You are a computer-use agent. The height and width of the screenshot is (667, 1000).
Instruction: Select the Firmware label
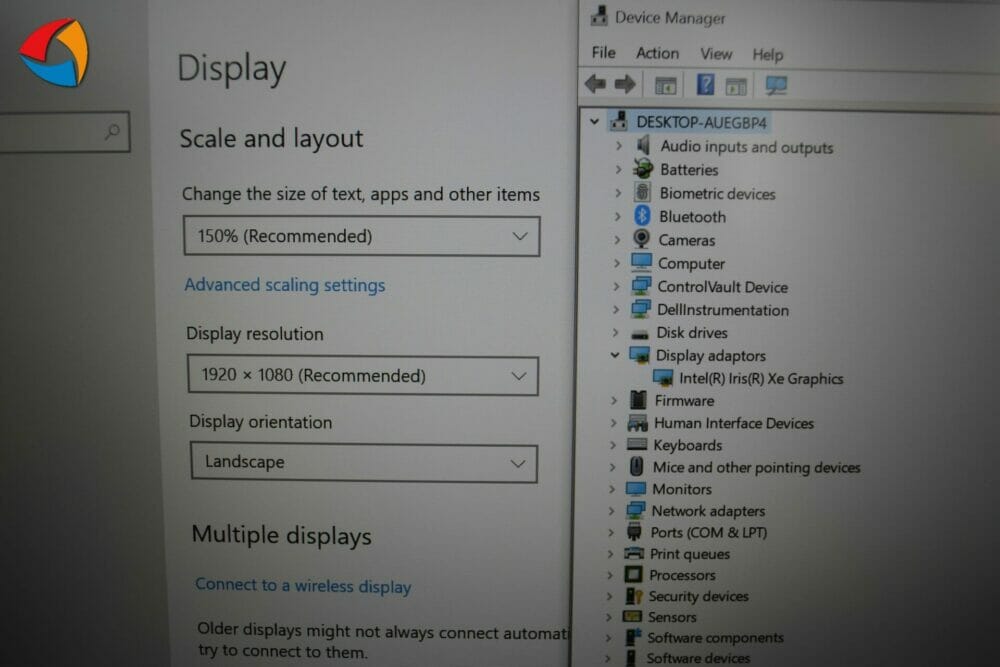[684, 400]
